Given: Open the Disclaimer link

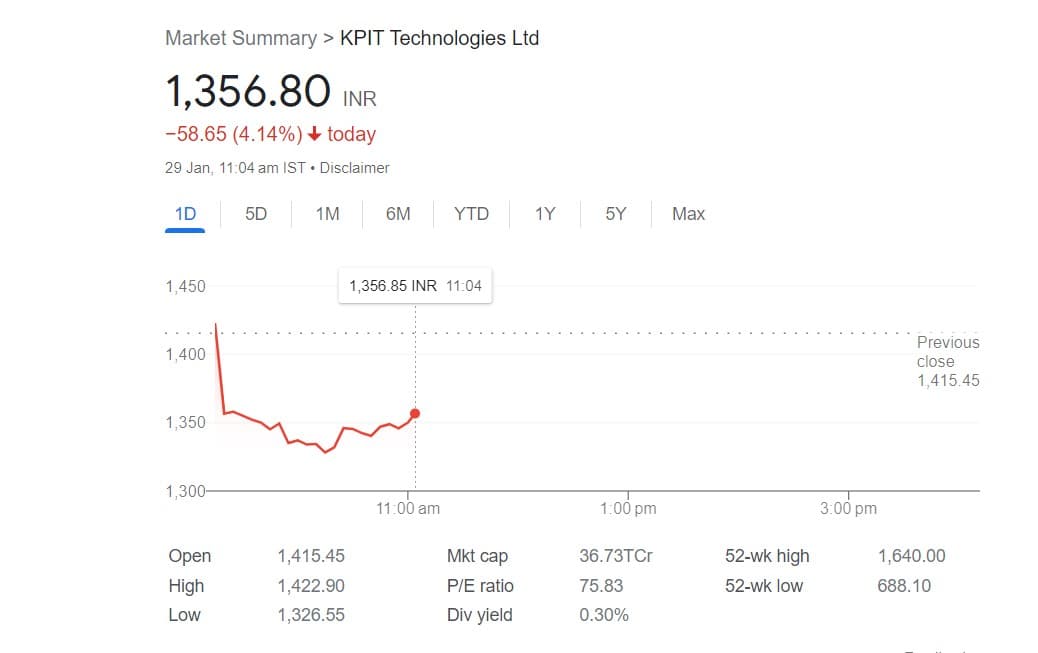Looking at the screenshot, I should coord(354,168).
